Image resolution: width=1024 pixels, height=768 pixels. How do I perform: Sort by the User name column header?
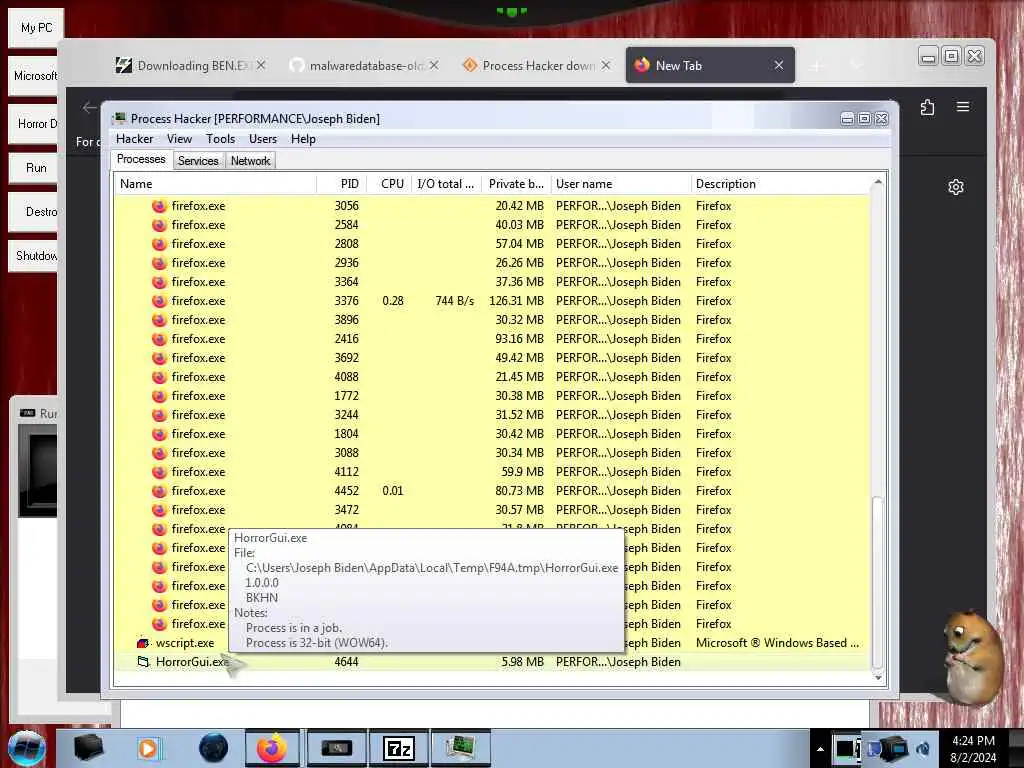pyautogui.click(x=620, y=184)
